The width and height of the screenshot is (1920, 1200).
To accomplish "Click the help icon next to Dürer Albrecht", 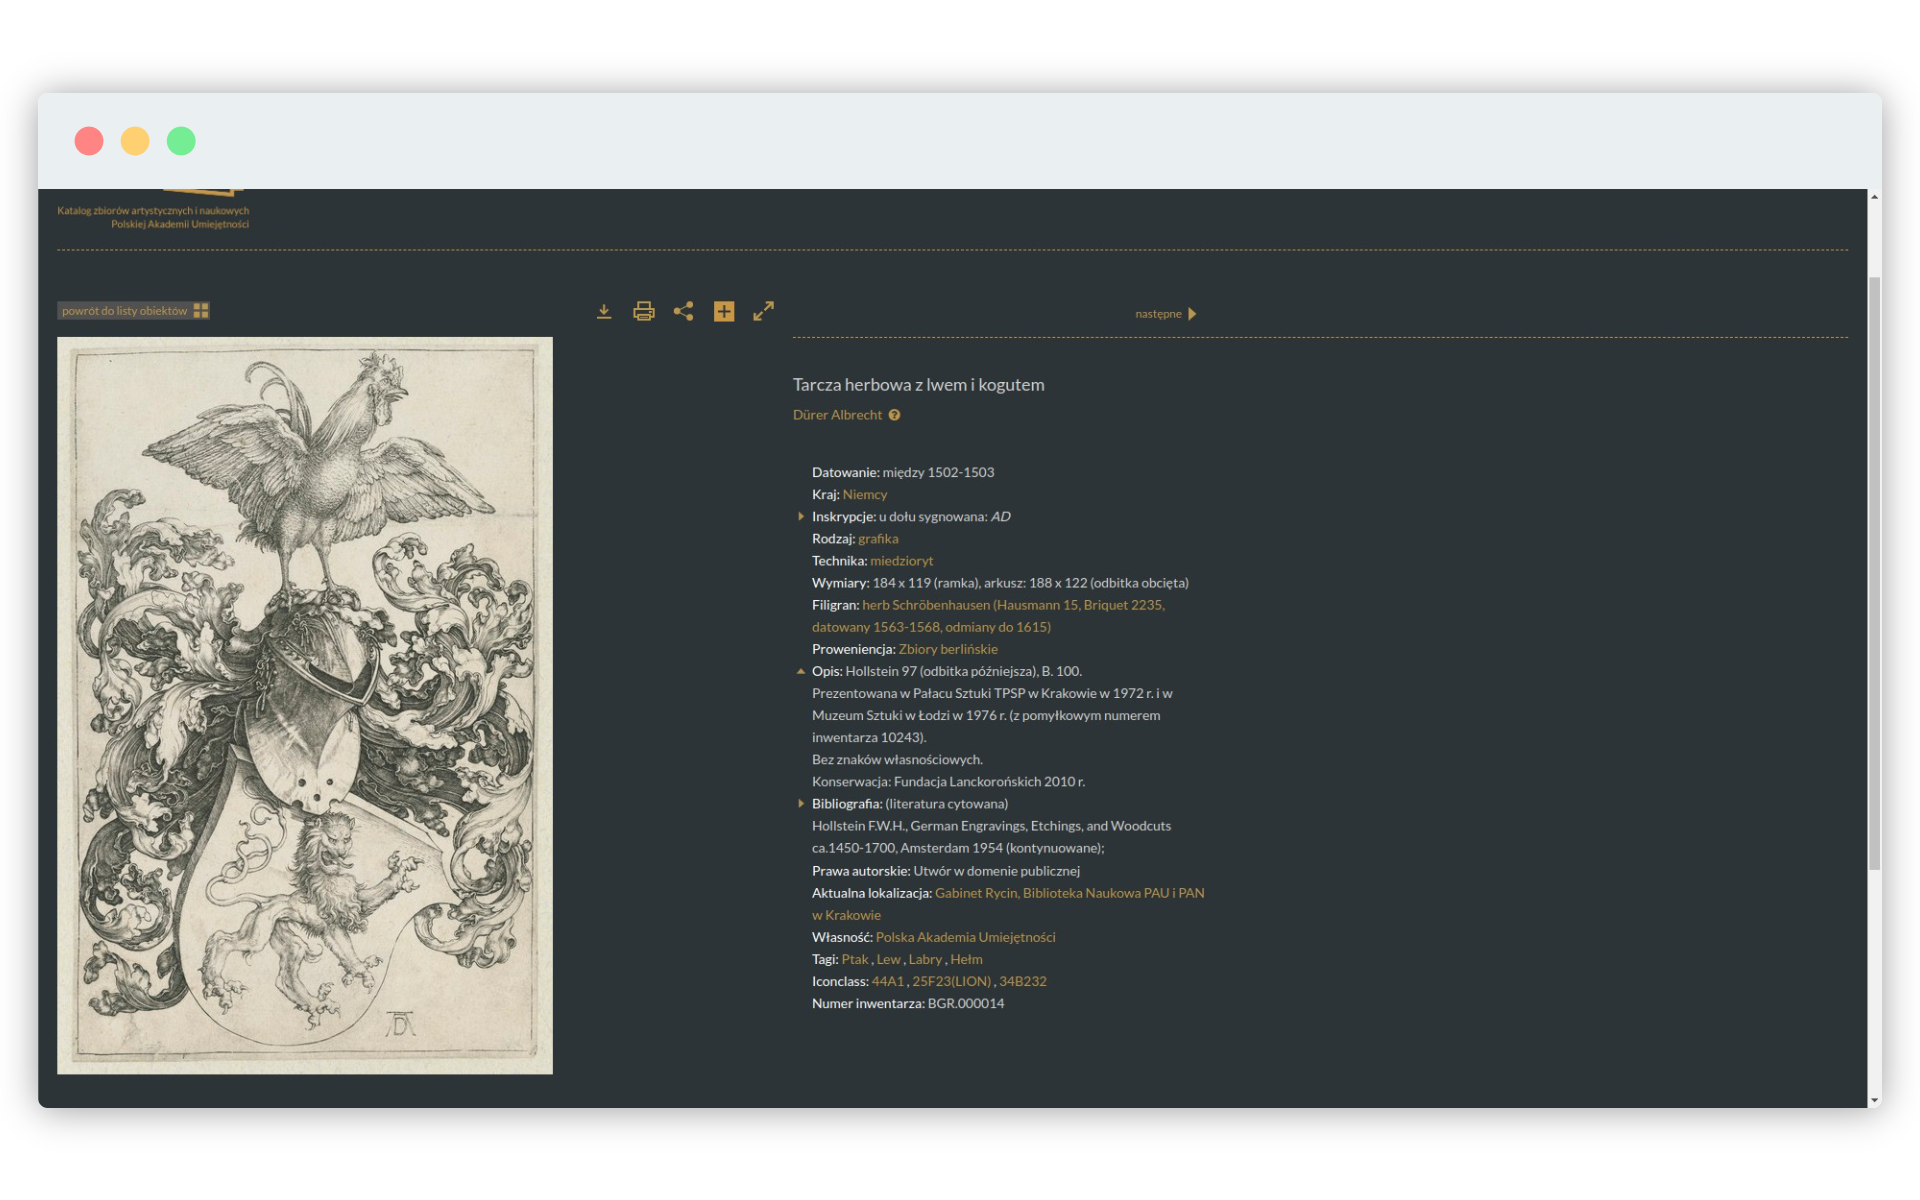I will [894, 415].
